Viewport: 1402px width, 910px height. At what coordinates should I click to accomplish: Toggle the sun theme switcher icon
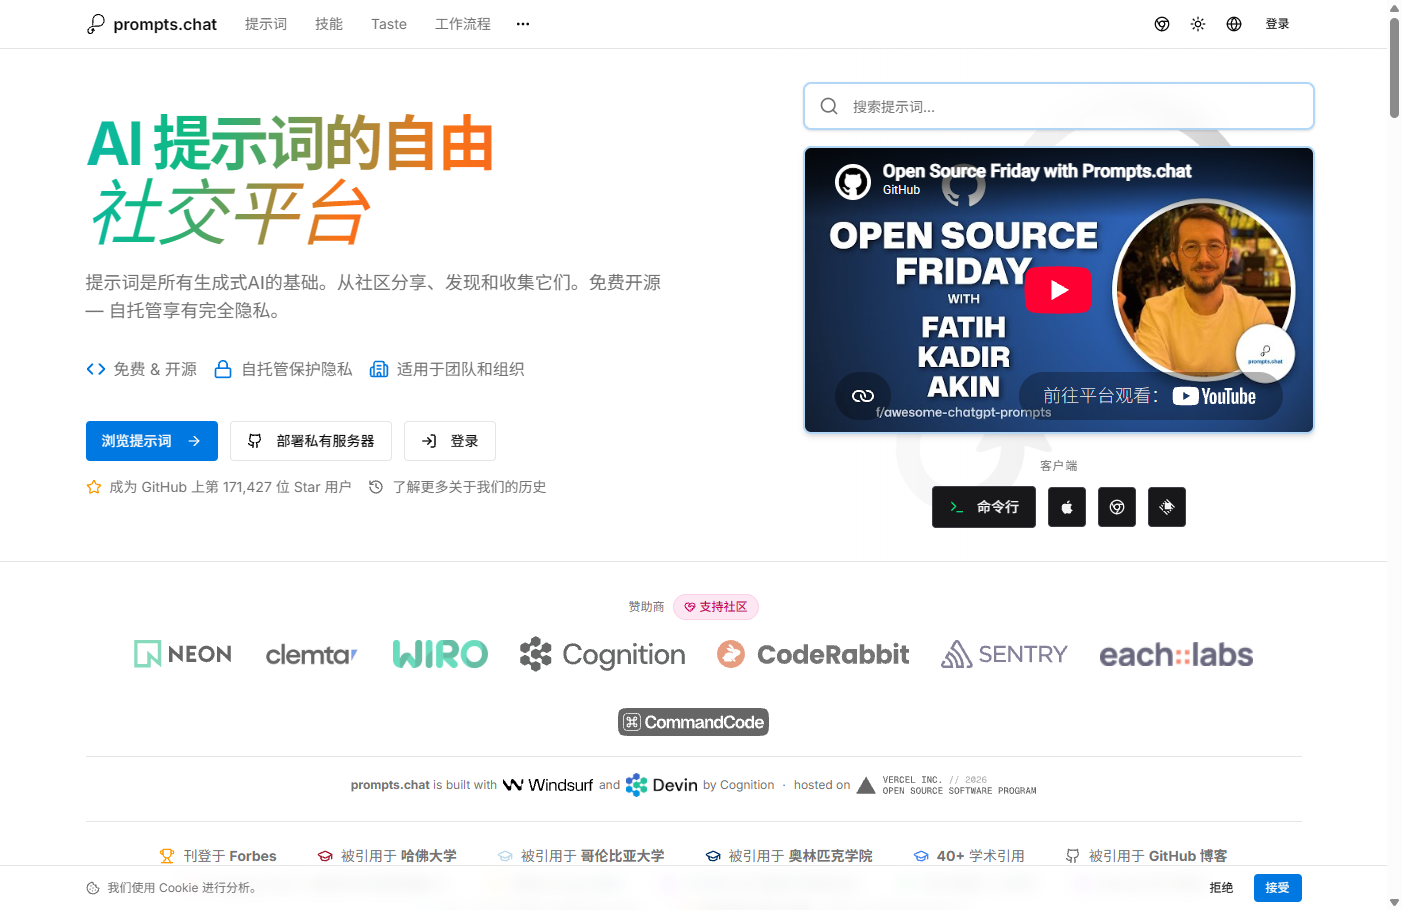1198,24
